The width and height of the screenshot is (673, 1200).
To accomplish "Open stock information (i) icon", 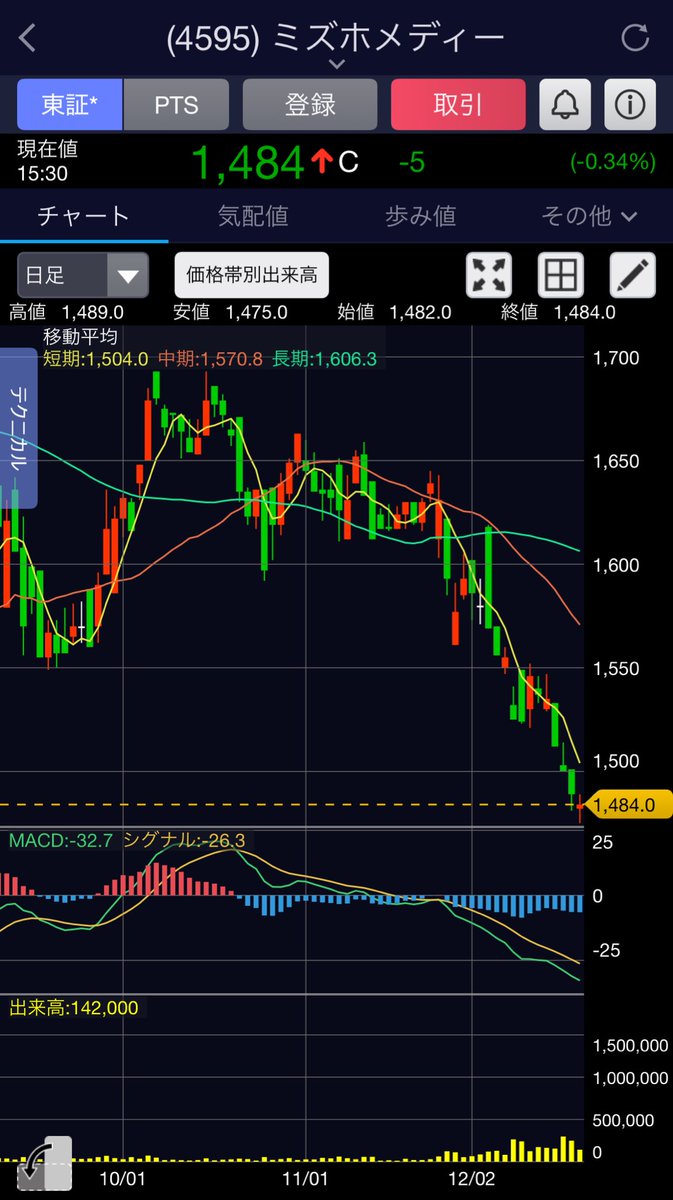I will (x=630, y=104).
